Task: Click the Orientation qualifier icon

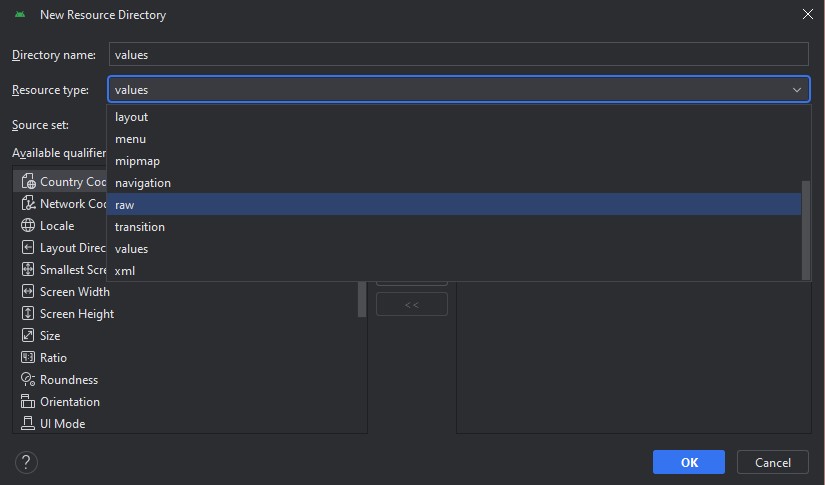Action: (x=28, y=402)
